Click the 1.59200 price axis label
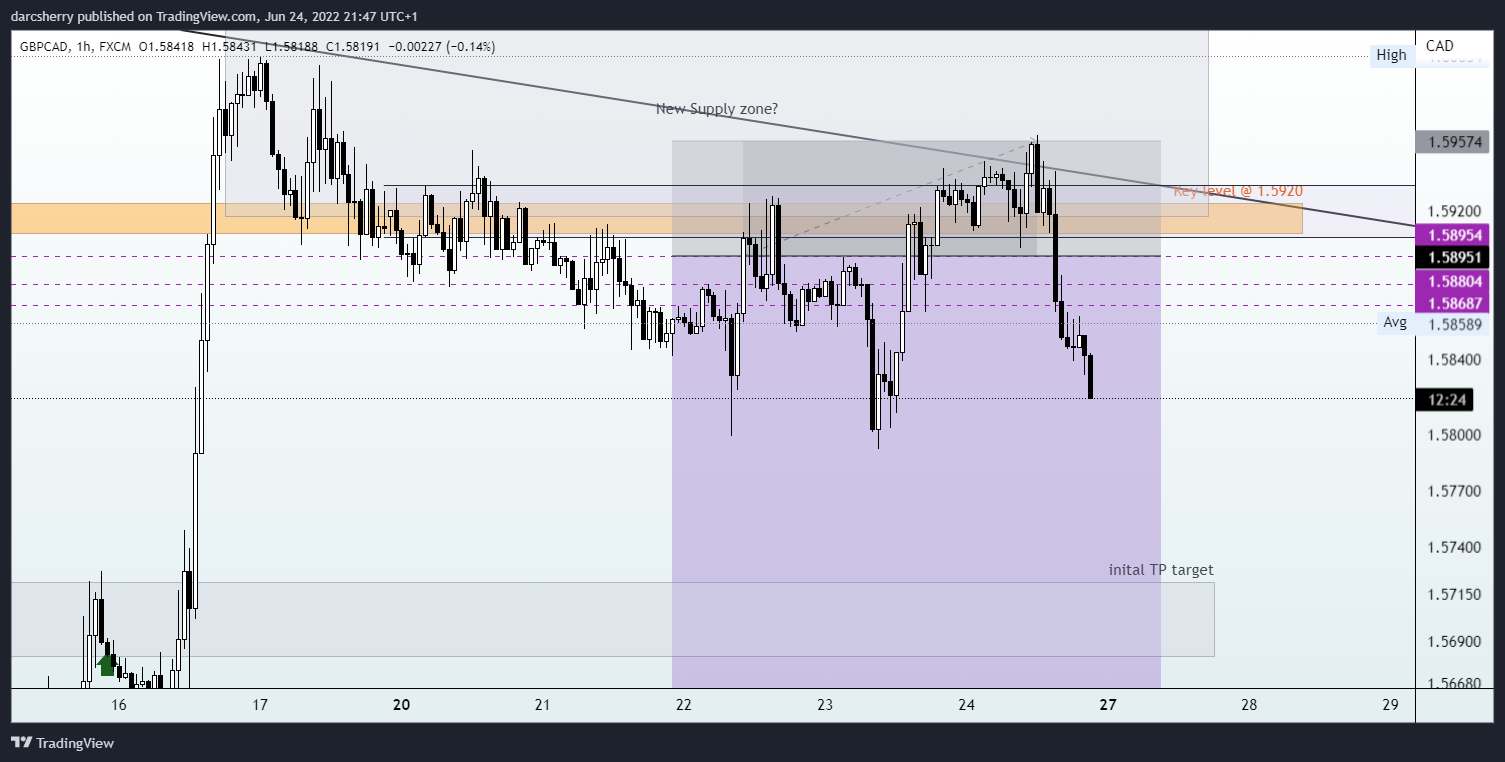This screenshot has height=762, width=1505. click(1453, 212)
